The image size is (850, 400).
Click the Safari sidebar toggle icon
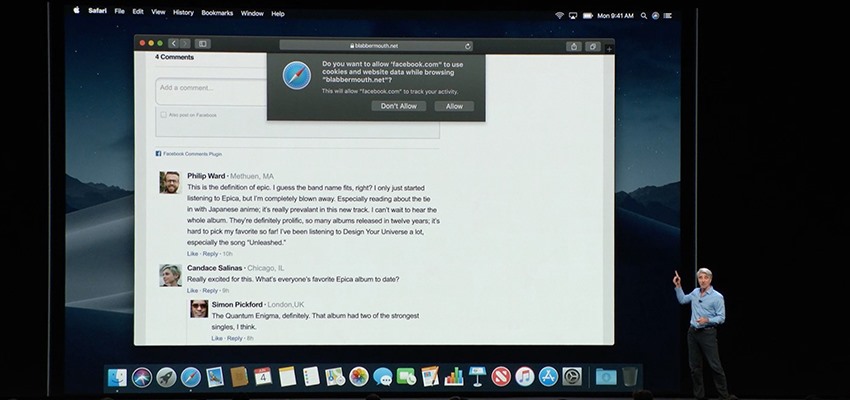(x=203, y=44)
